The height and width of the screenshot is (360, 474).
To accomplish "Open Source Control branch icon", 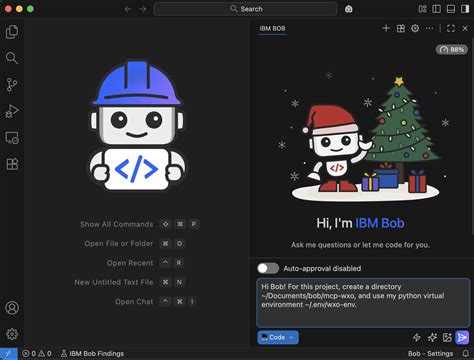I will 12,85.
